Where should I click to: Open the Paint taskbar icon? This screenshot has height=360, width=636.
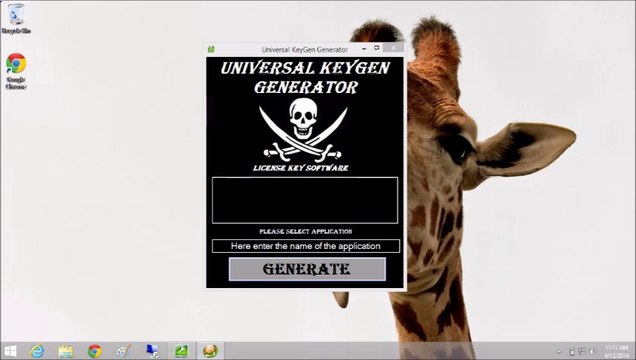click(x=123, y=351)
